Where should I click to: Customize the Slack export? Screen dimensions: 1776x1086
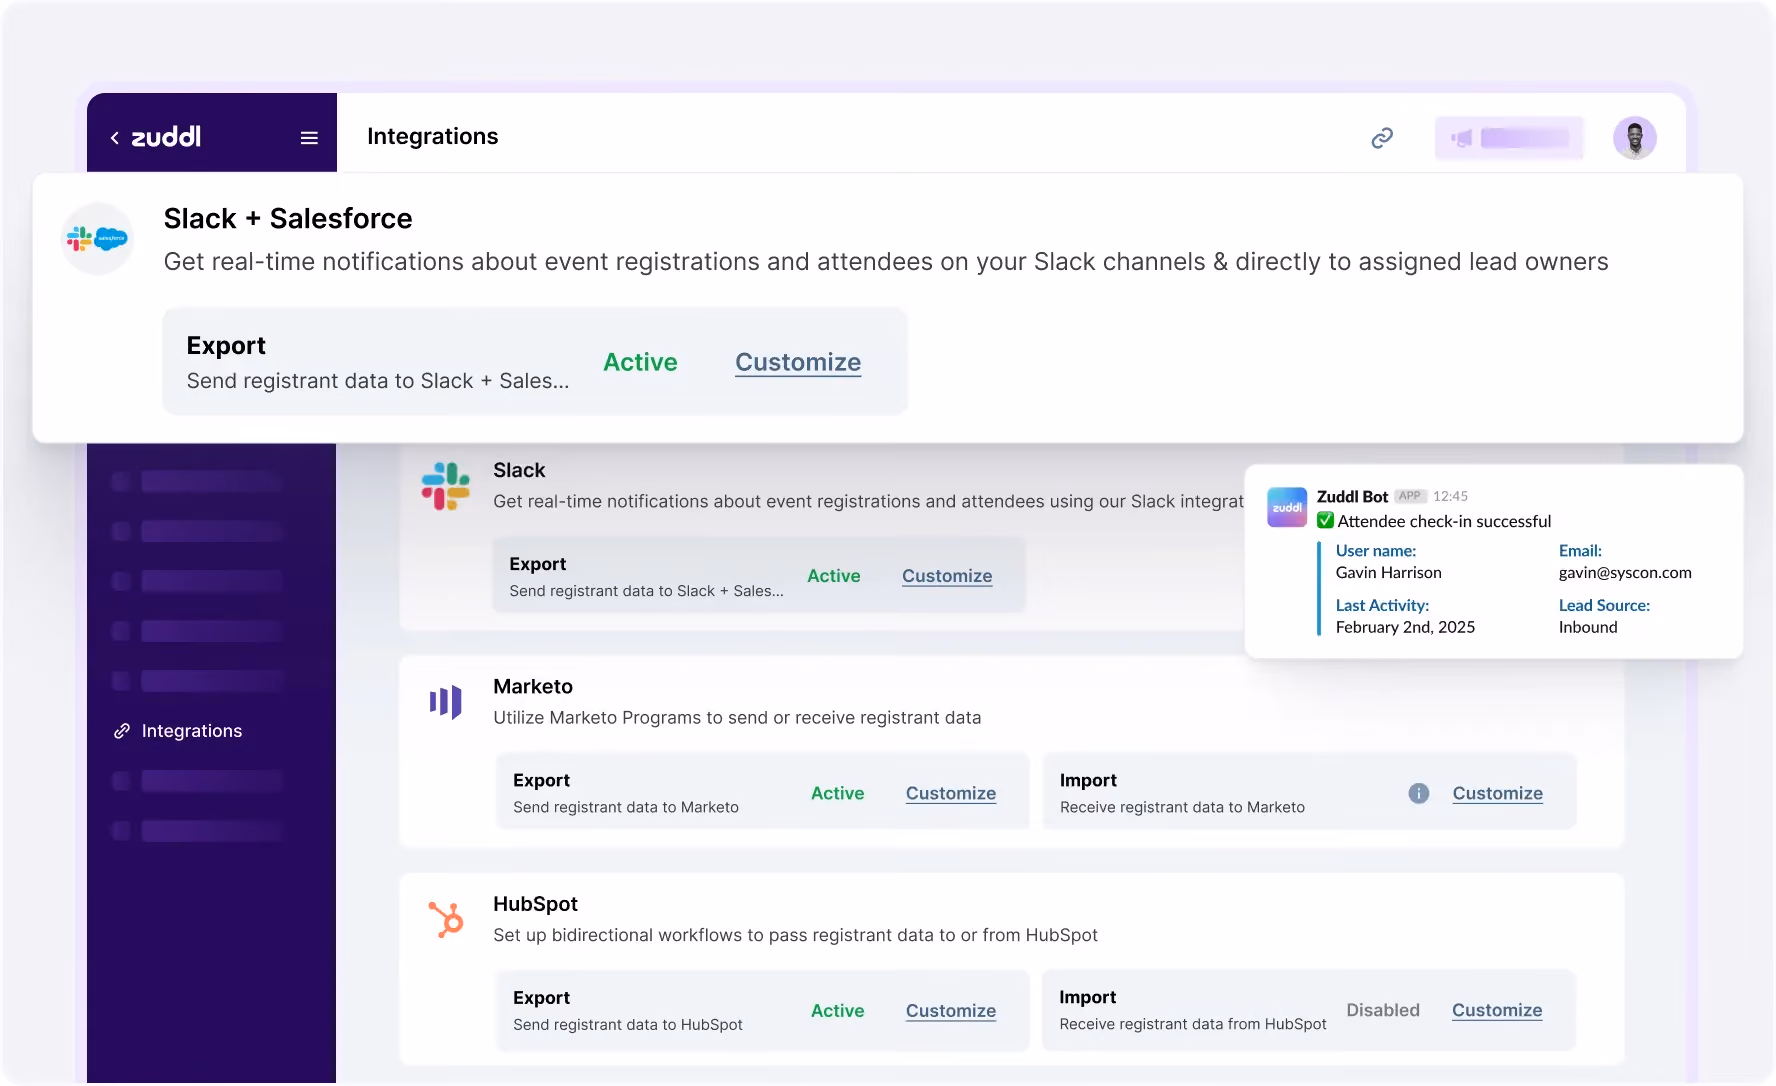tap(947, 576)
